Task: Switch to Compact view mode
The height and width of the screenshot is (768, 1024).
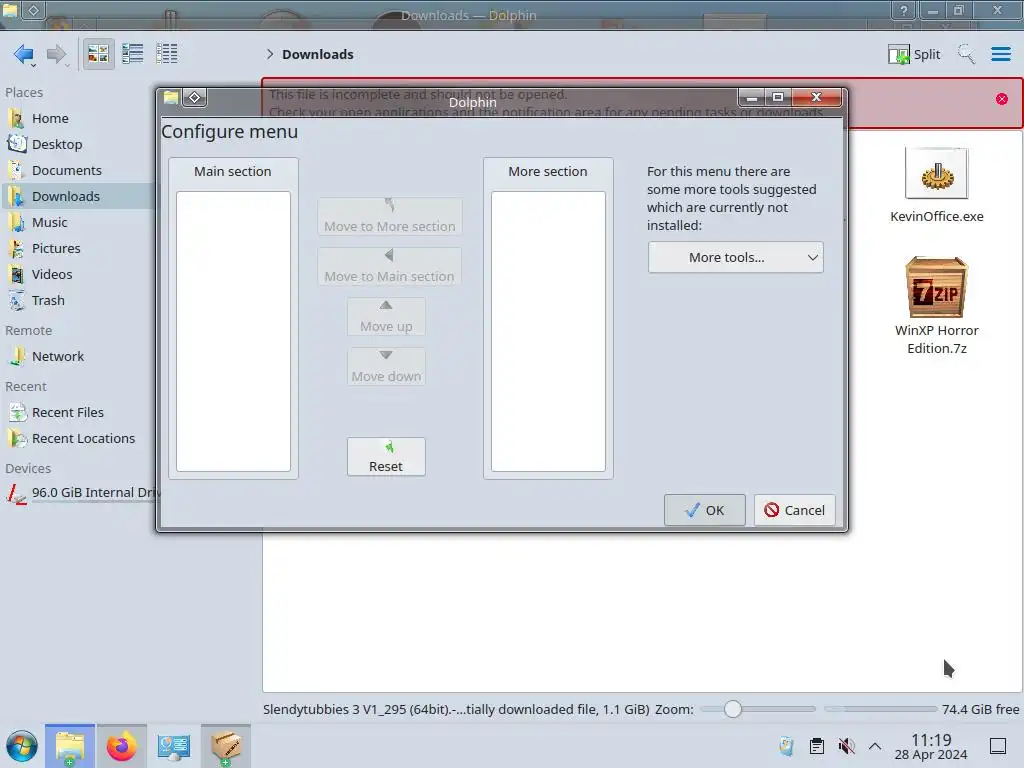Action: coord(133,54)
